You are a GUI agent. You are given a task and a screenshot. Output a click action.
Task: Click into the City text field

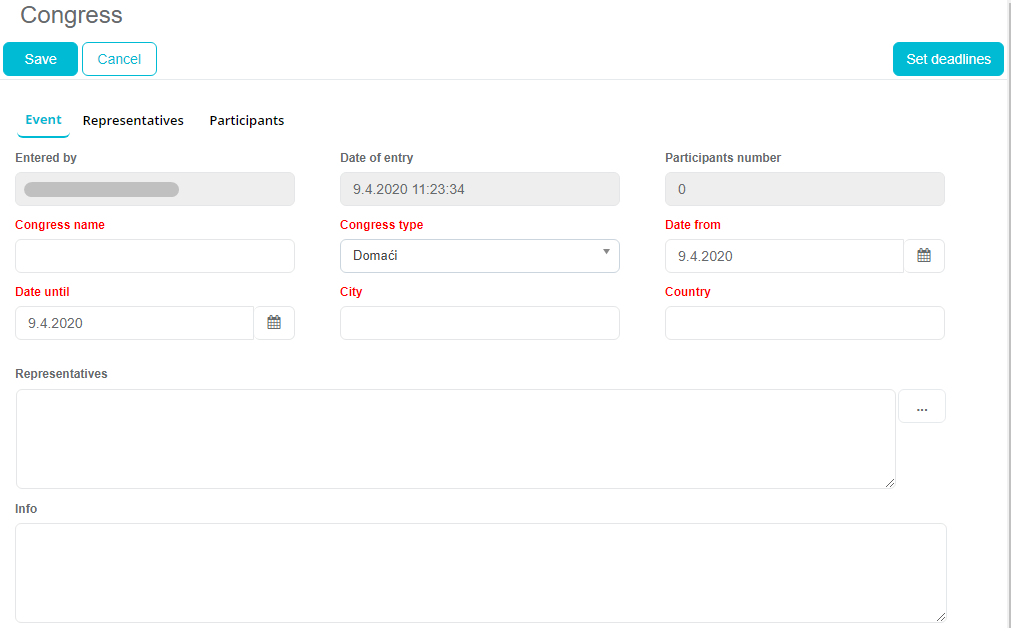pyautogui.click(x=479, y=323)
